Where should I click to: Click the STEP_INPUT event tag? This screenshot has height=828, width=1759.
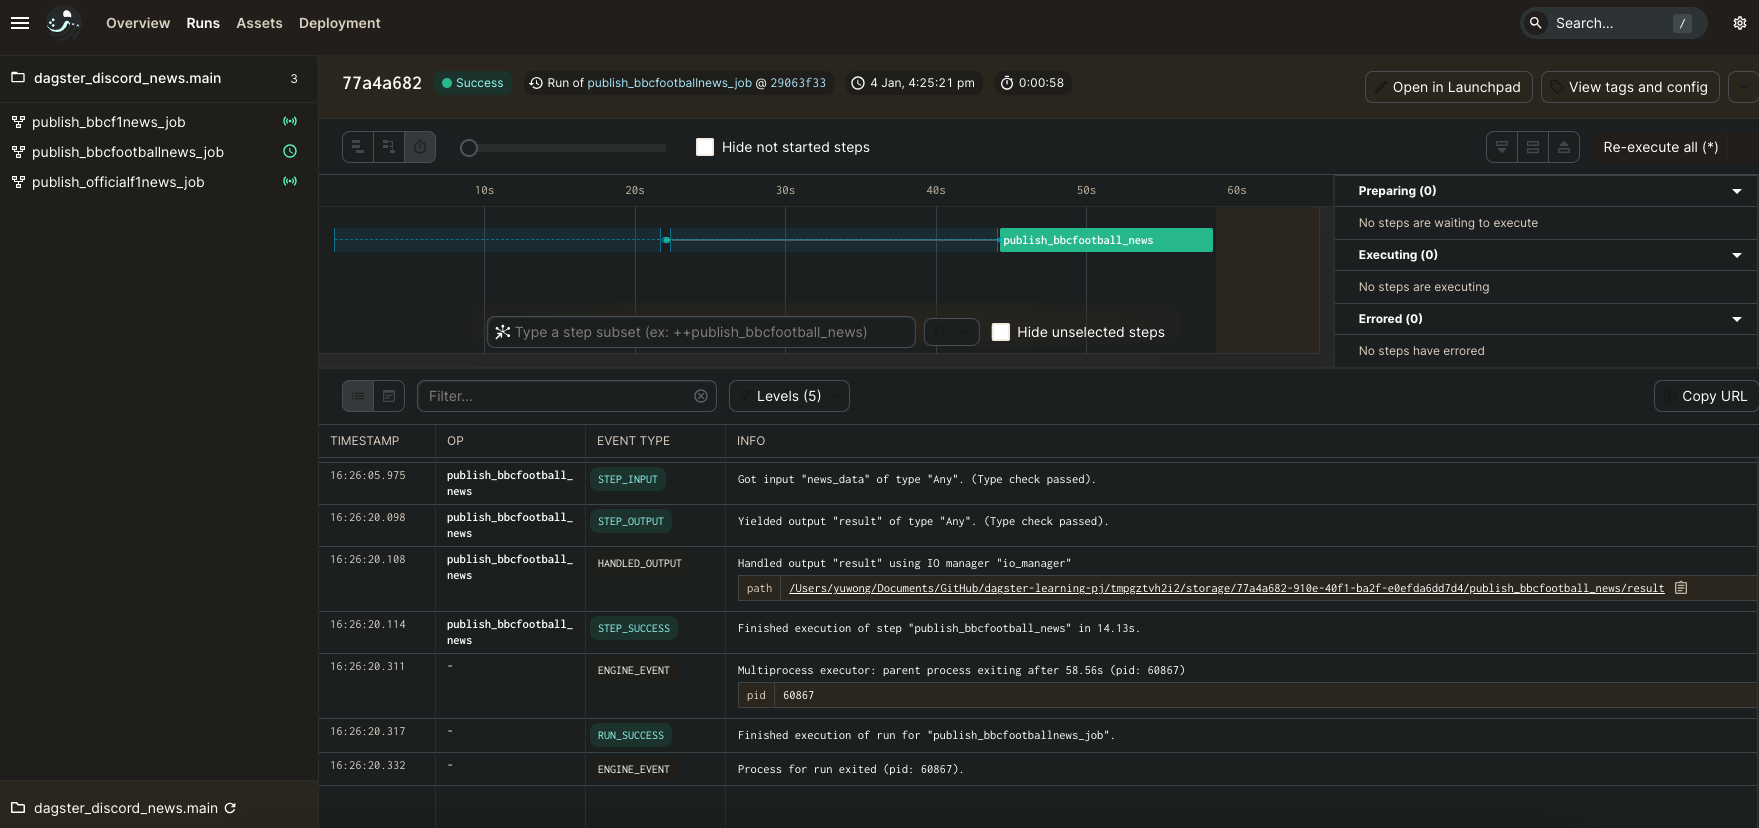tap(628, 479)
